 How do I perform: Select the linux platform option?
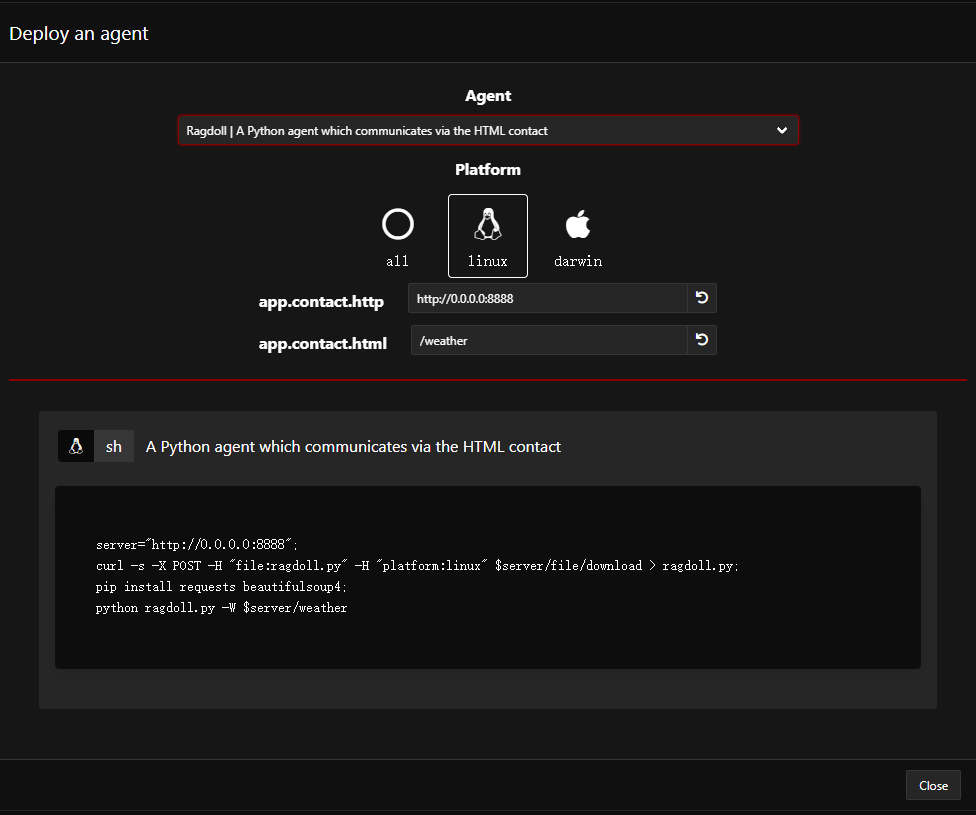488,236
